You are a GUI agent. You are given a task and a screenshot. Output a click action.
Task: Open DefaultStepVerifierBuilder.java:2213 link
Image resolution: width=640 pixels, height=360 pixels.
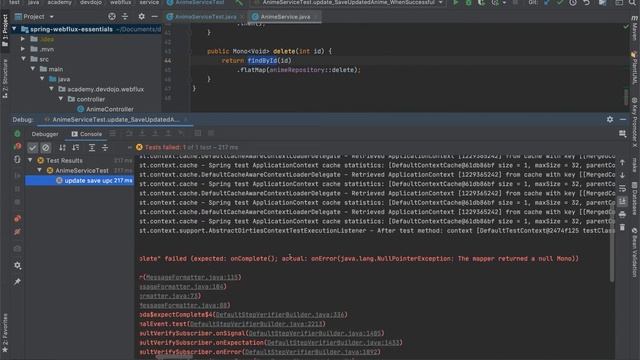coord(257,324)
